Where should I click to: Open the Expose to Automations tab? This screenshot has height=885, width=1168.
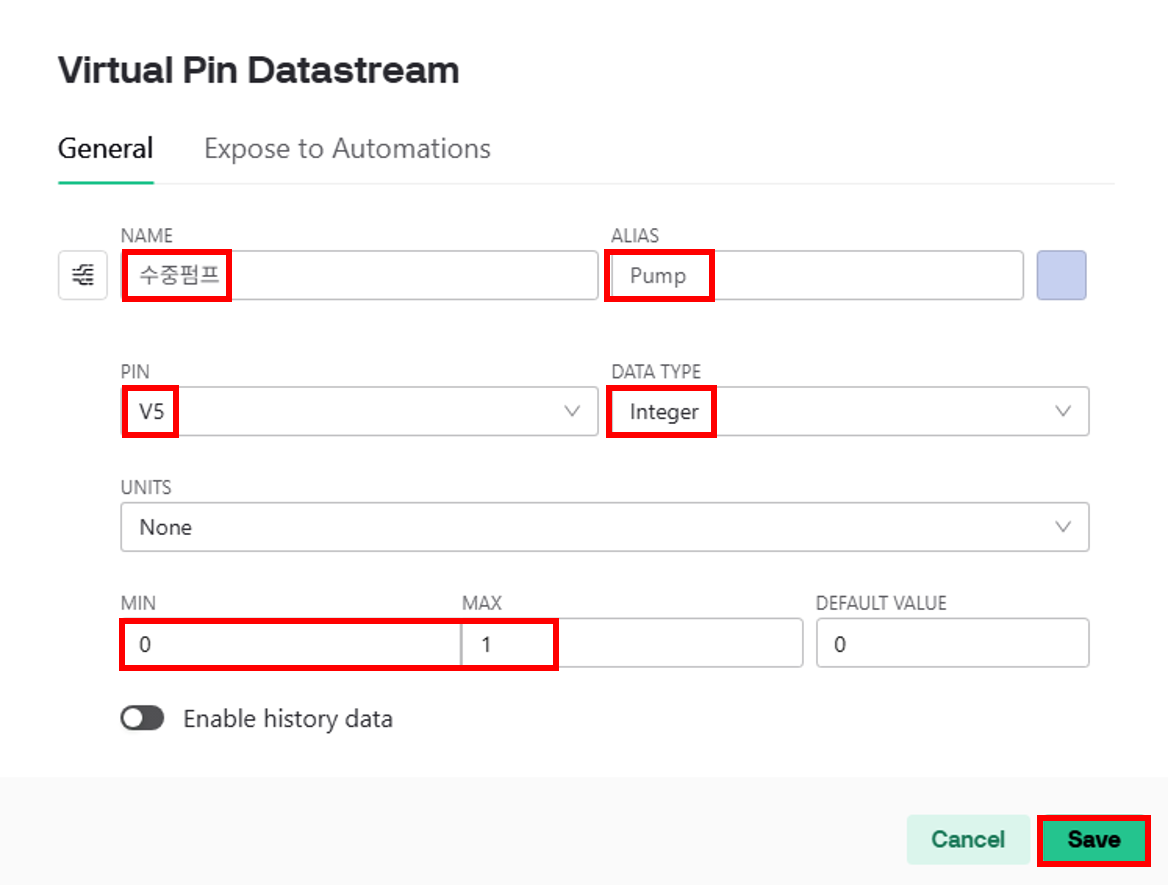click(x=347, y=148)
